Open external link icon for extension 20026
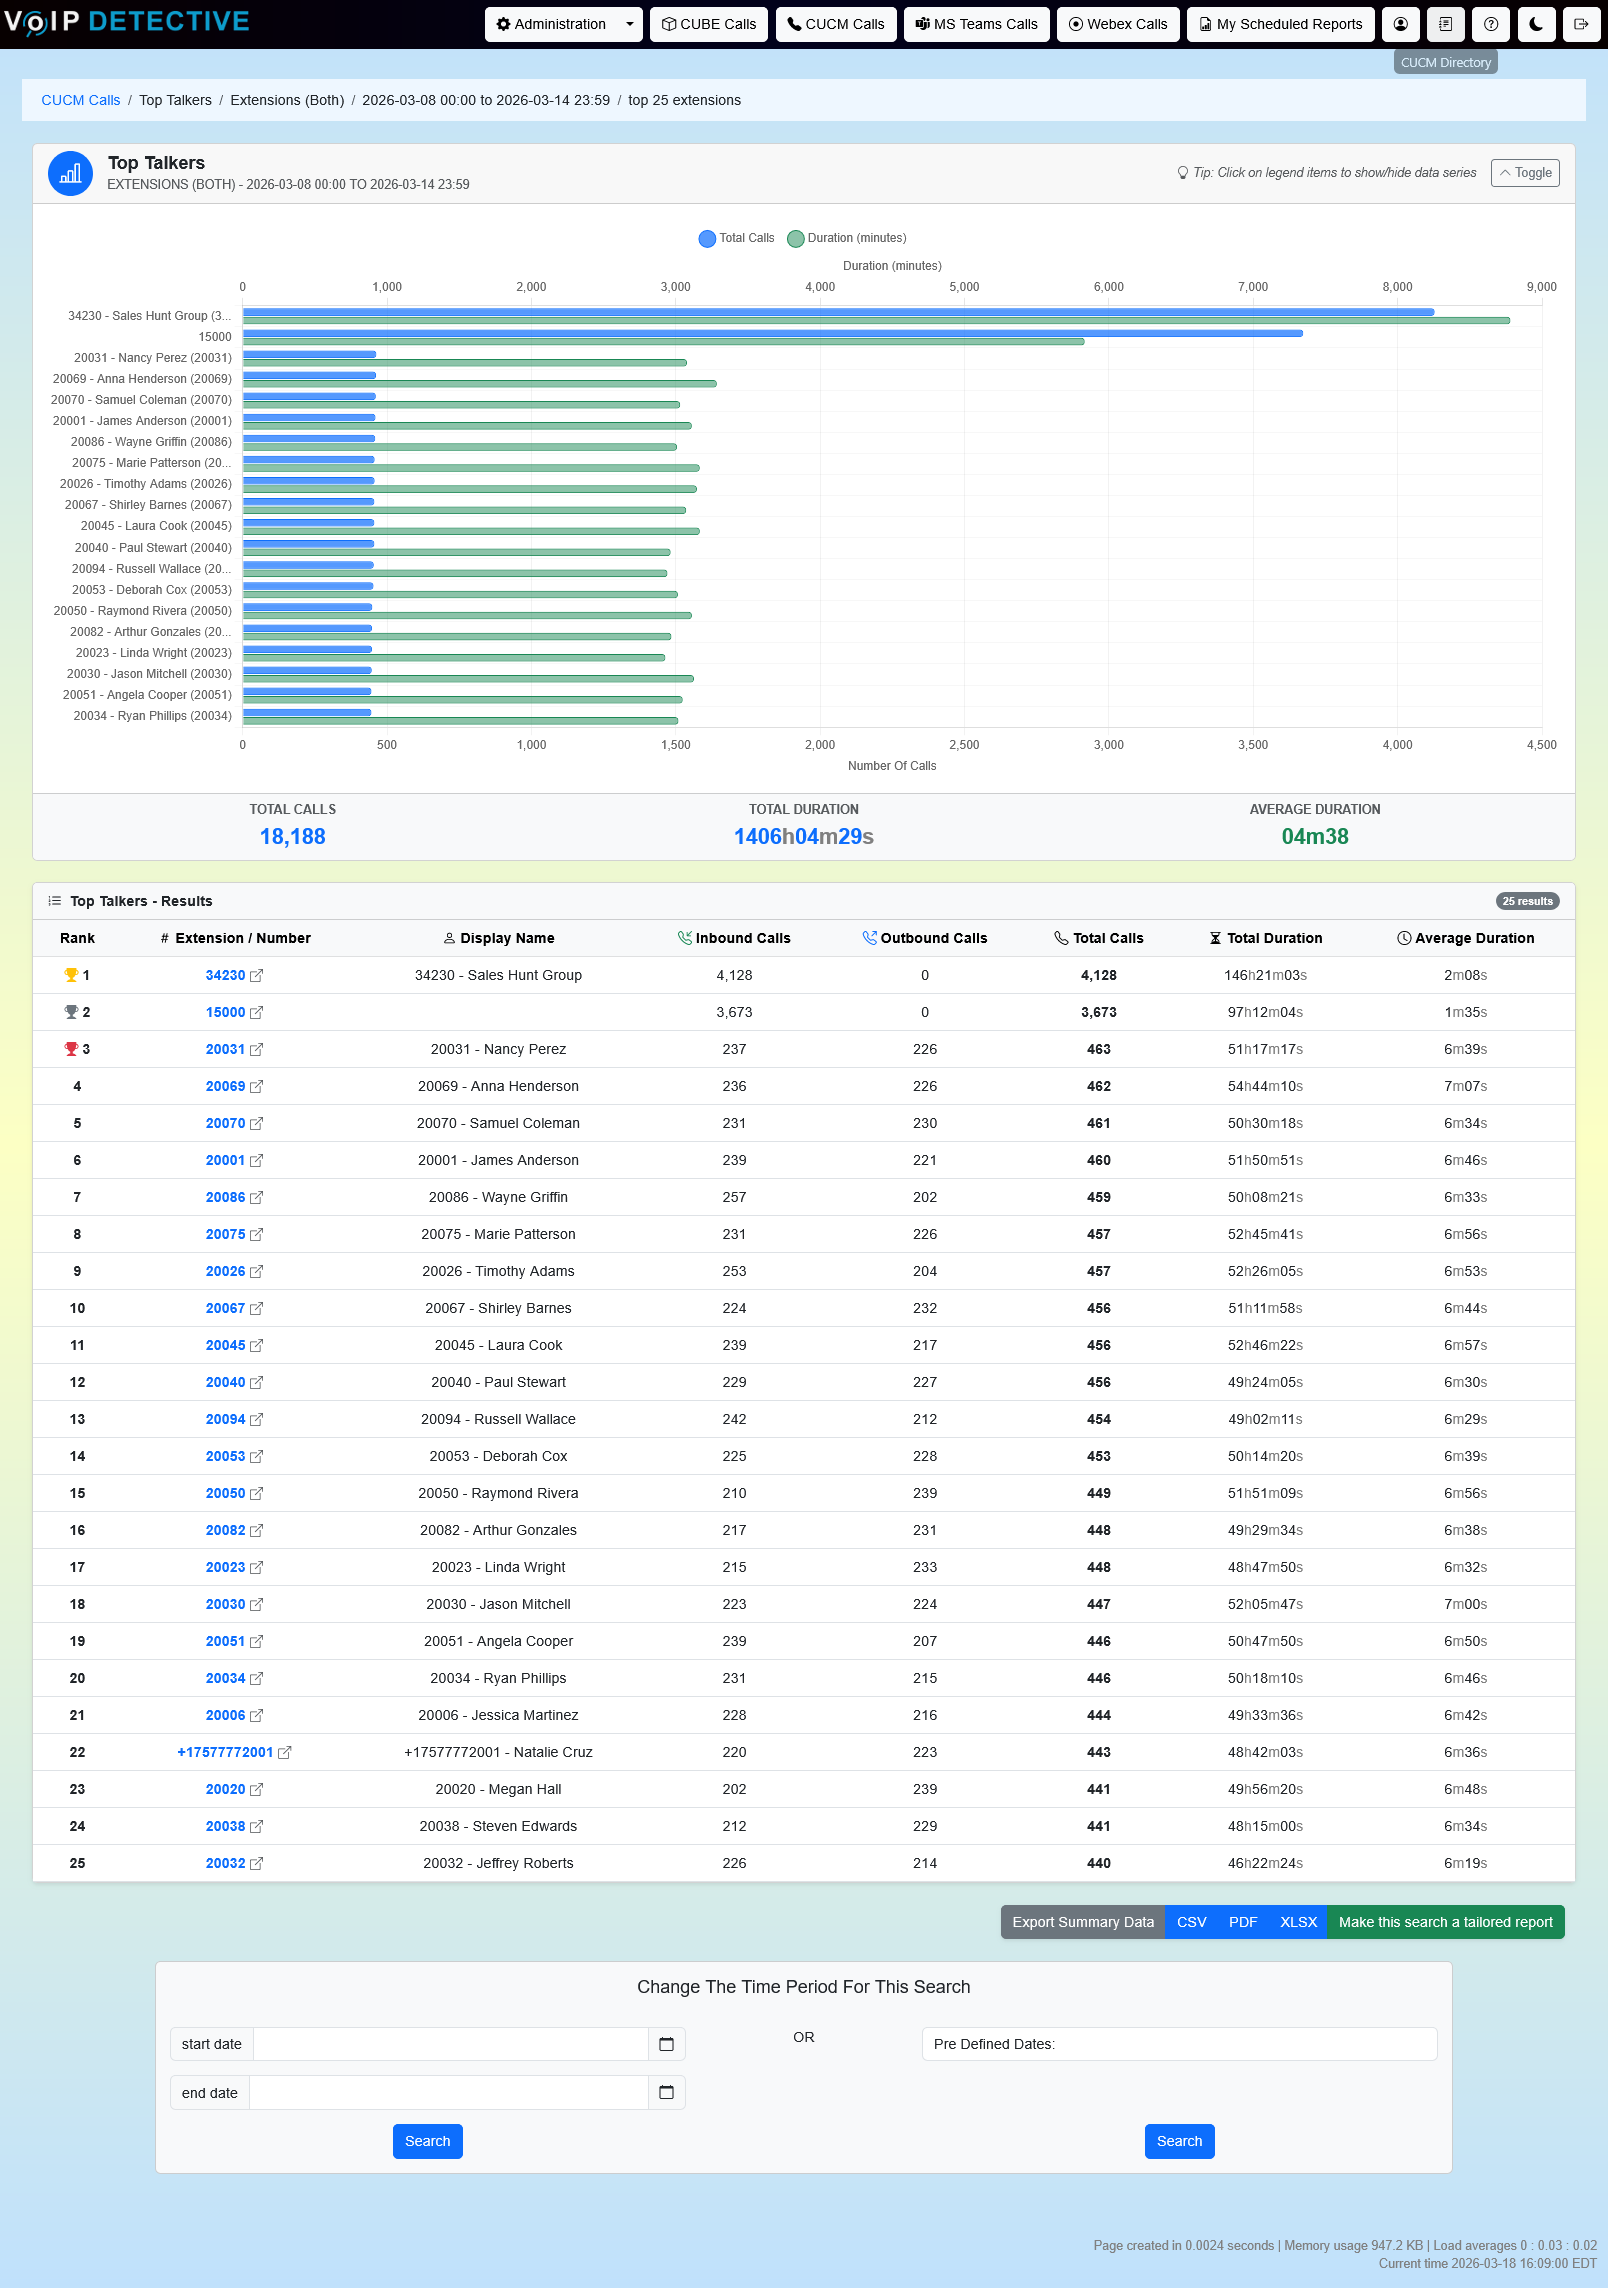The height and width of the screenshot is (2288, 1608). (256, 1271)
